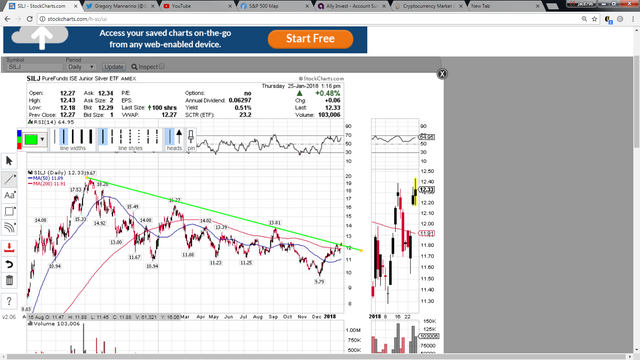640x360 pixels.
Task: Click the cloud upload icon in banner
Action: pyautogui.click(x=40, y=38)
